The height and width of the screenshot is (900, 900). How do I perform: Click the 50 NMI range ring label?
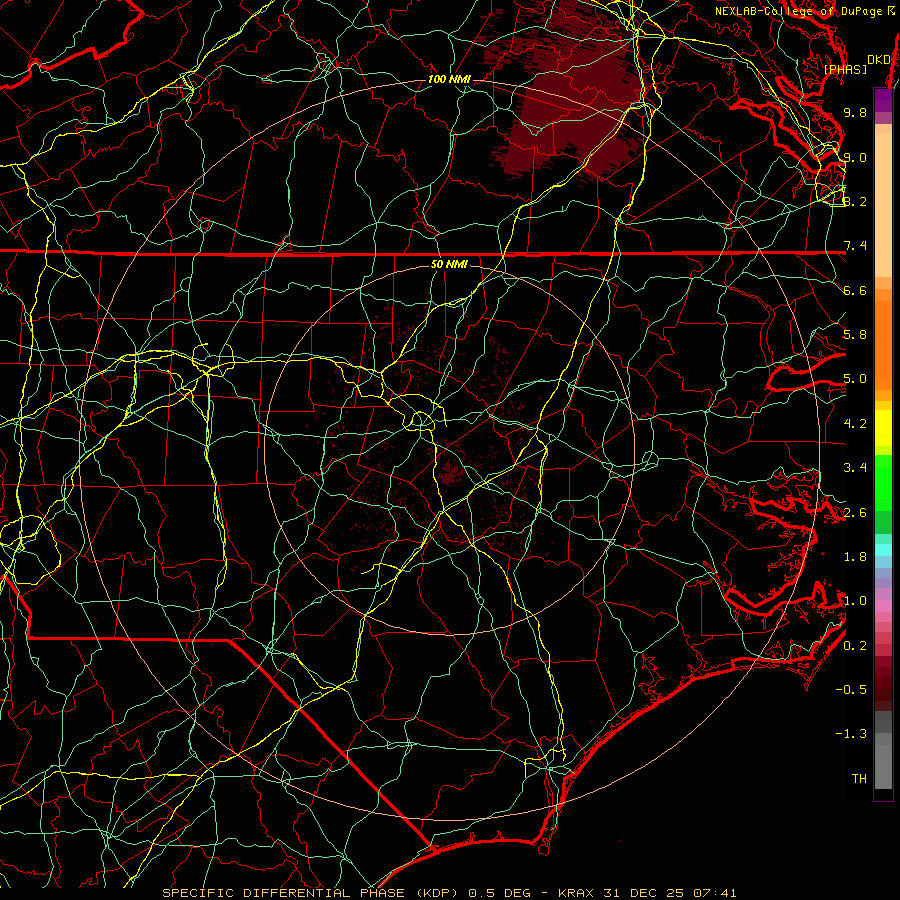(x=449, y=264)
